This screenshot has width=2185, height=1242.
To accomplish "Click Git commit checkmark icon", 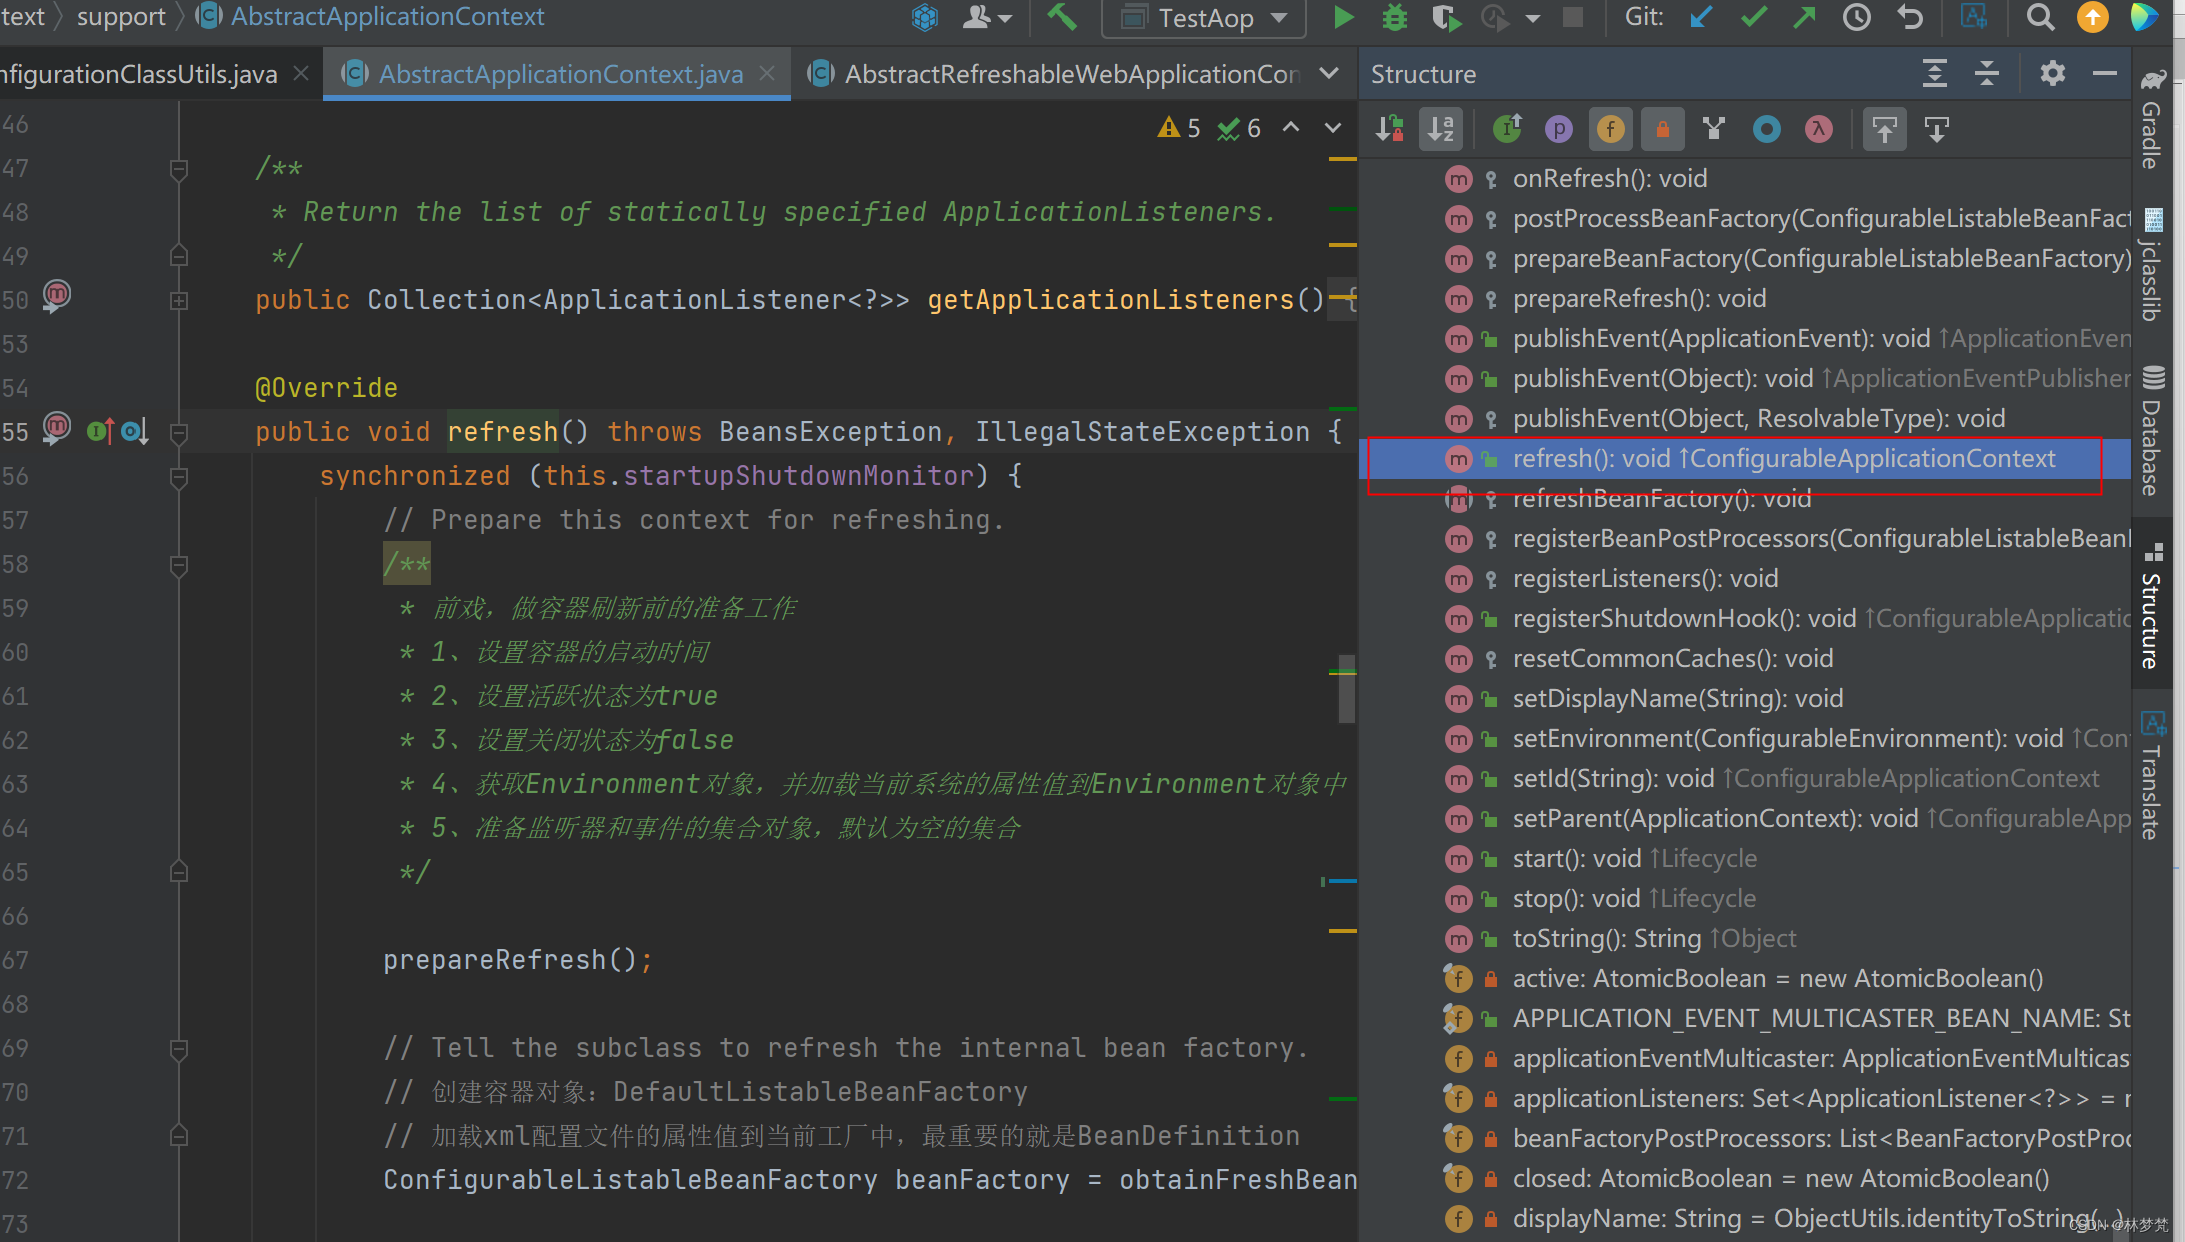I will (x=1753, y=17).
